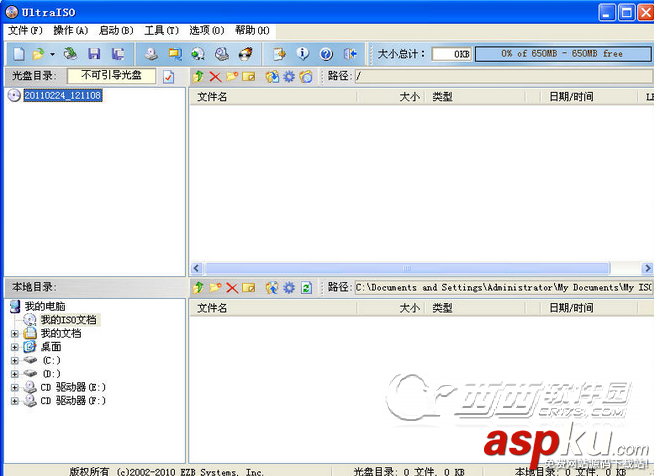
Task: Click gear icon in local directory toolbar
Action: click(289, 287)
